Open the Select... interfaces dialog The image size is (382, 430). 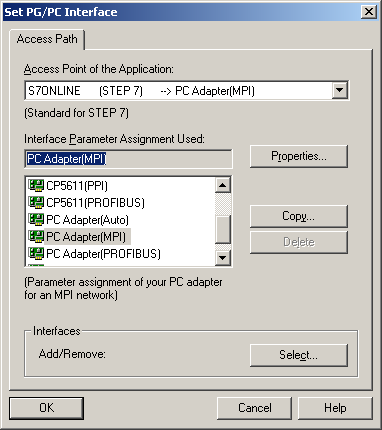(x=299, y=355)
